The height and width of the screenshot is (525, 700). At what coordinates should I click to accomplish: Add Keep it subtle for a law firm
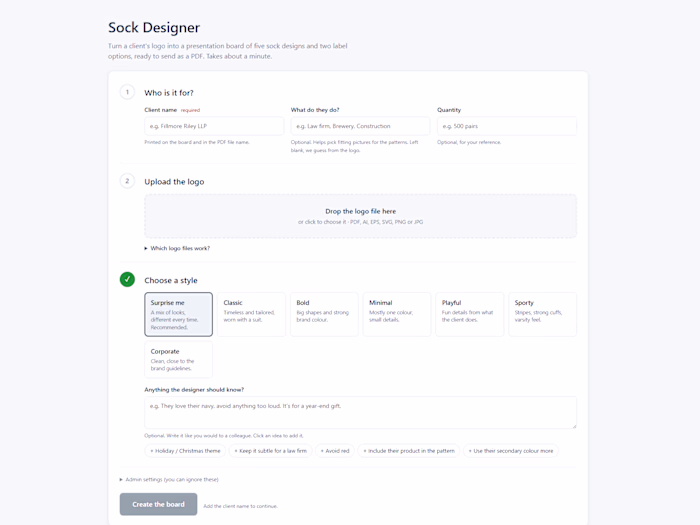271,451
